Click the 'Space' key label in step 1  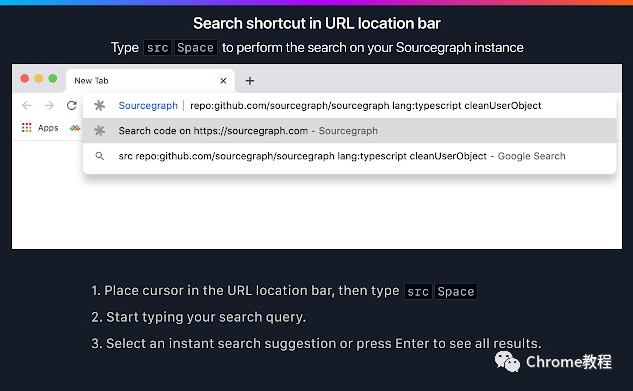[x=456, y=291]
